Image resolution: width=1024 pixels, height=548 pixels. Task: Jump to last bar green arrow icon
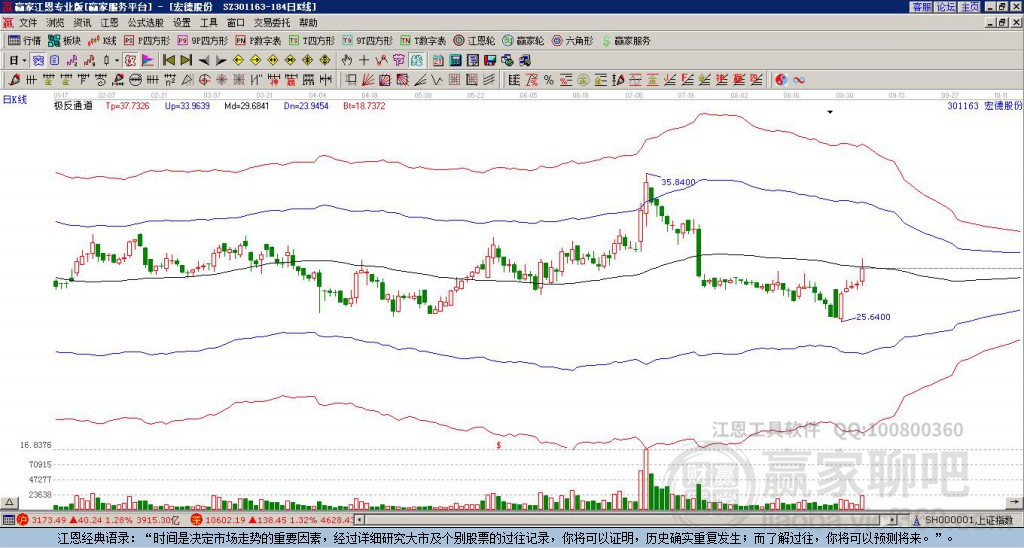[186, 60]
